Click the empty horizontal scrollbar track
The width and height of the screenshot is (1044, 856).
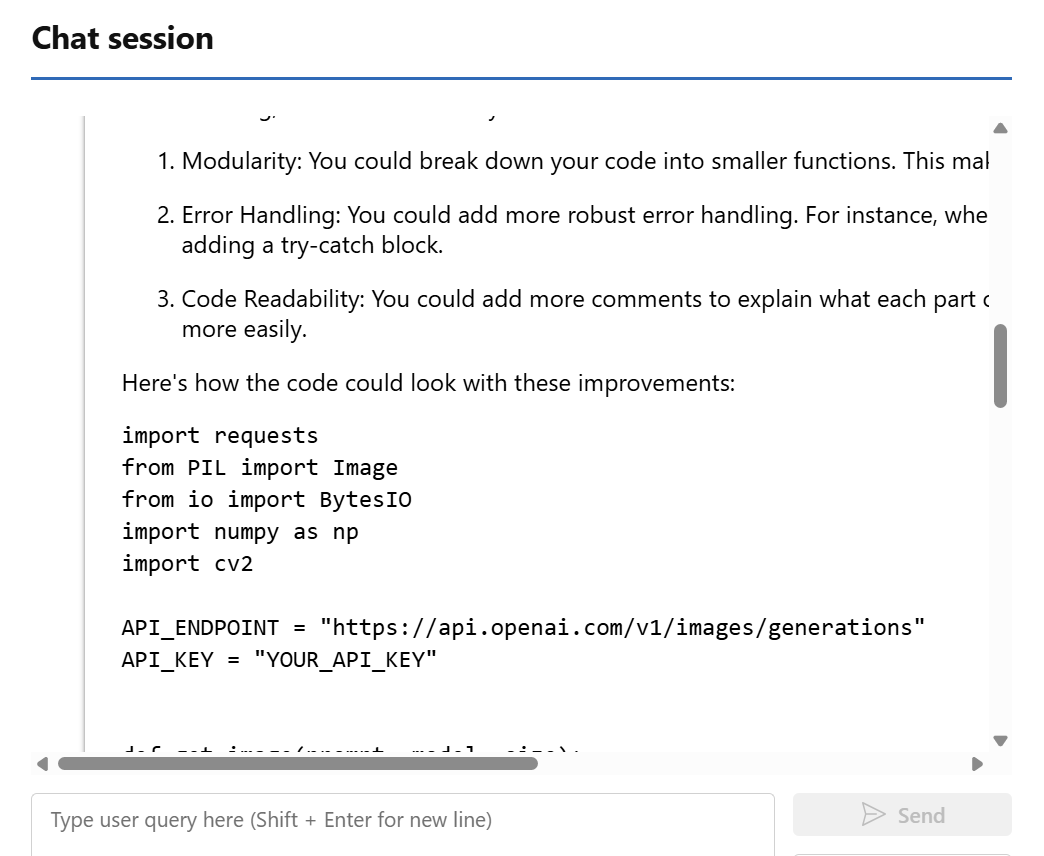[x=750, y=764]
